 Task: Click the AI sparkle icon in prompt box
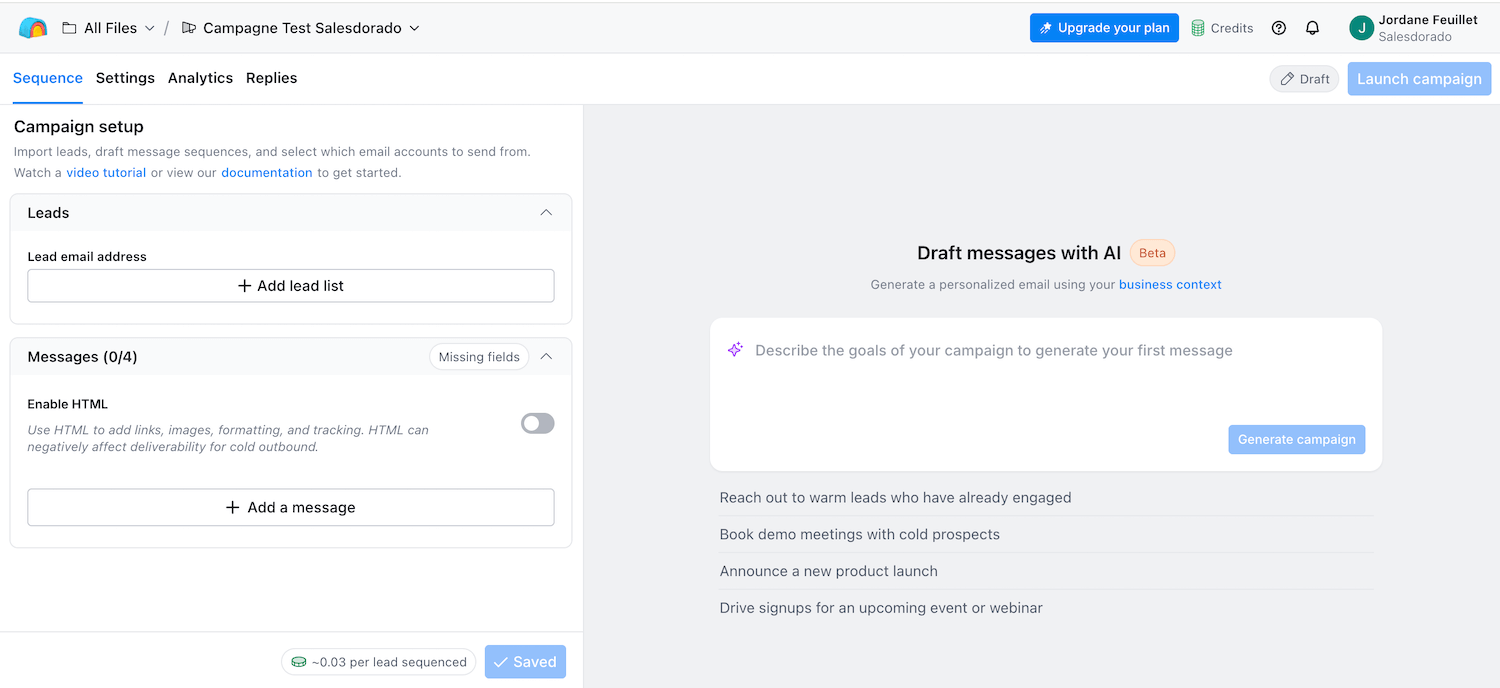tap(735, 350)
